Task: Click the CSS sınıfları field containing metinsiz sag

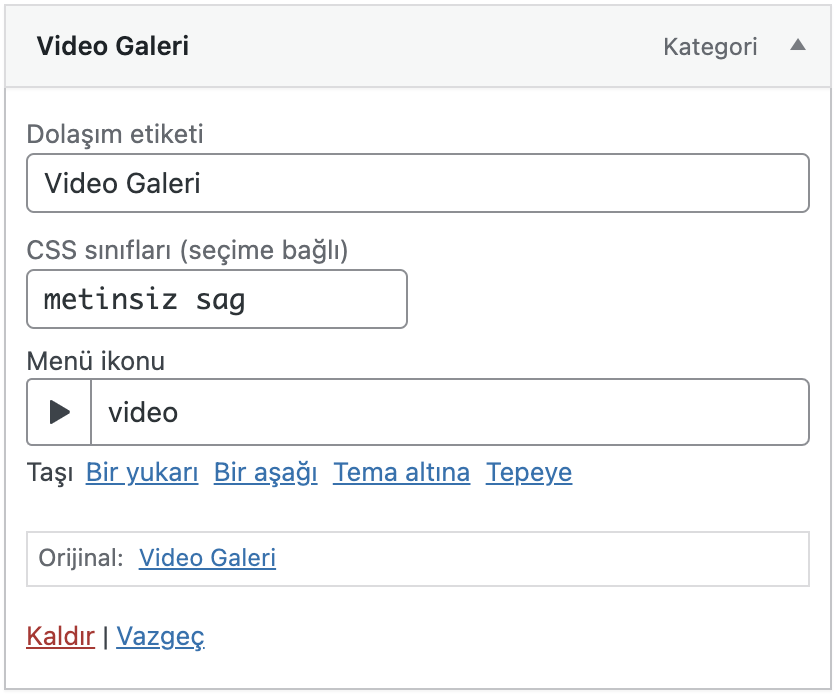Action: [217, 299]
